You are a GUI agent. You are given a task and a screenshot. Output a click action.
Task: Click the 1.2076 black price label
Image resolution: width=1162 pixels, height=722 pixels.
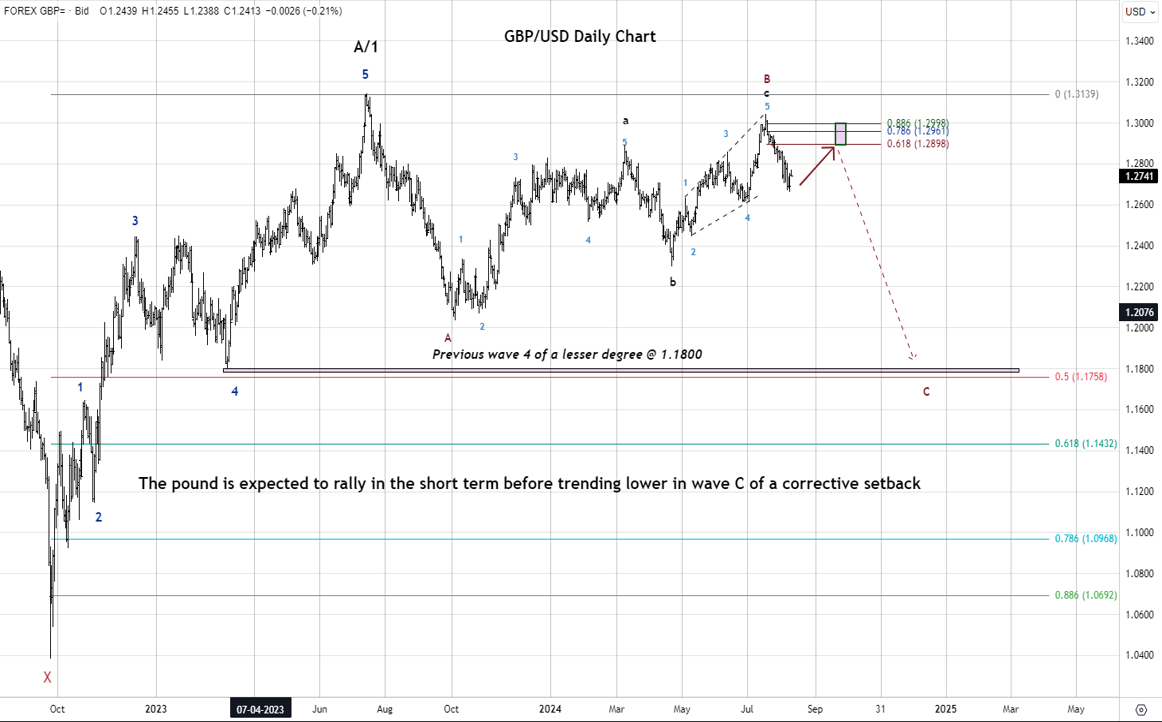coord(1140,312)
